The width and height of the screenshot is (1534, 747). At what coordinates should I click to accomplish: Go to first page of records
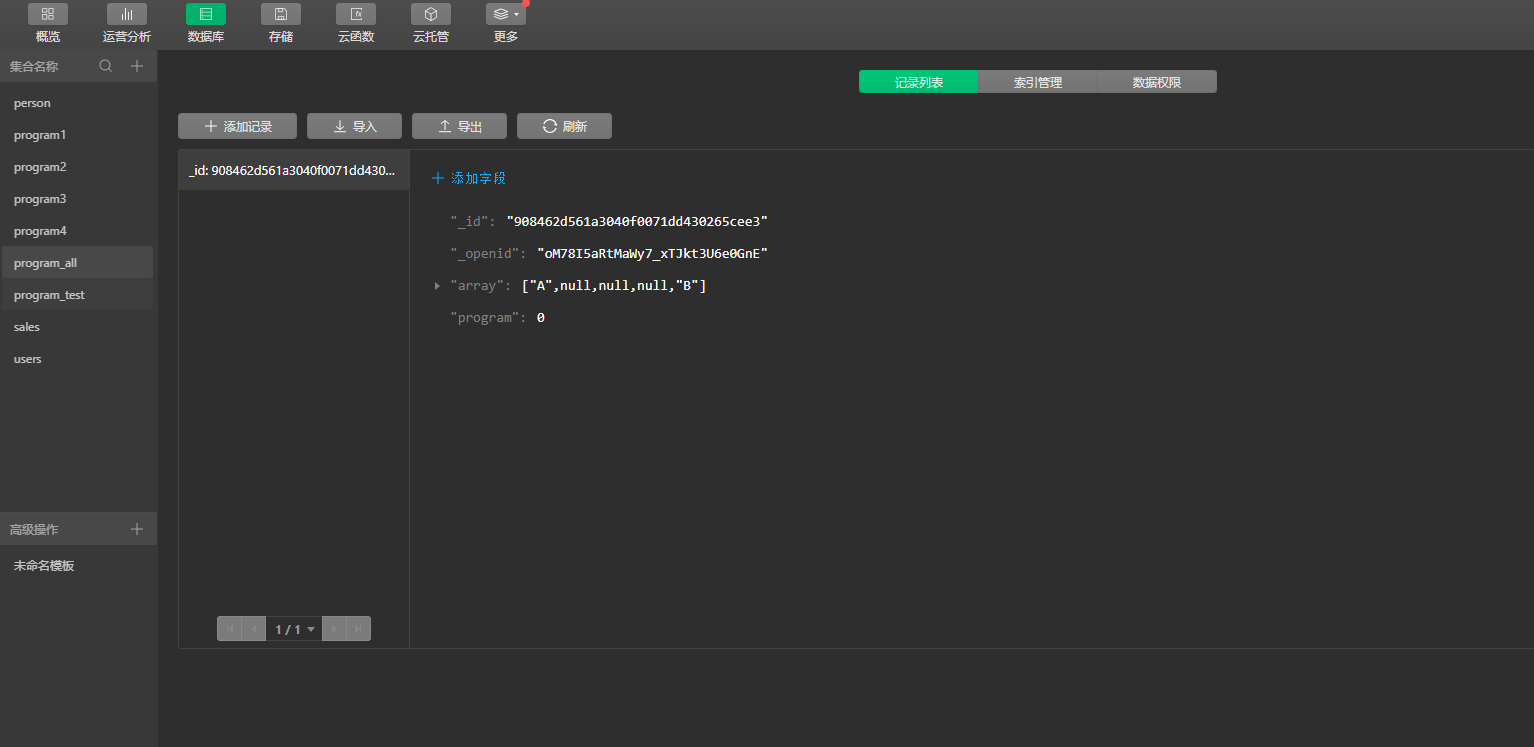coord(230,629)
